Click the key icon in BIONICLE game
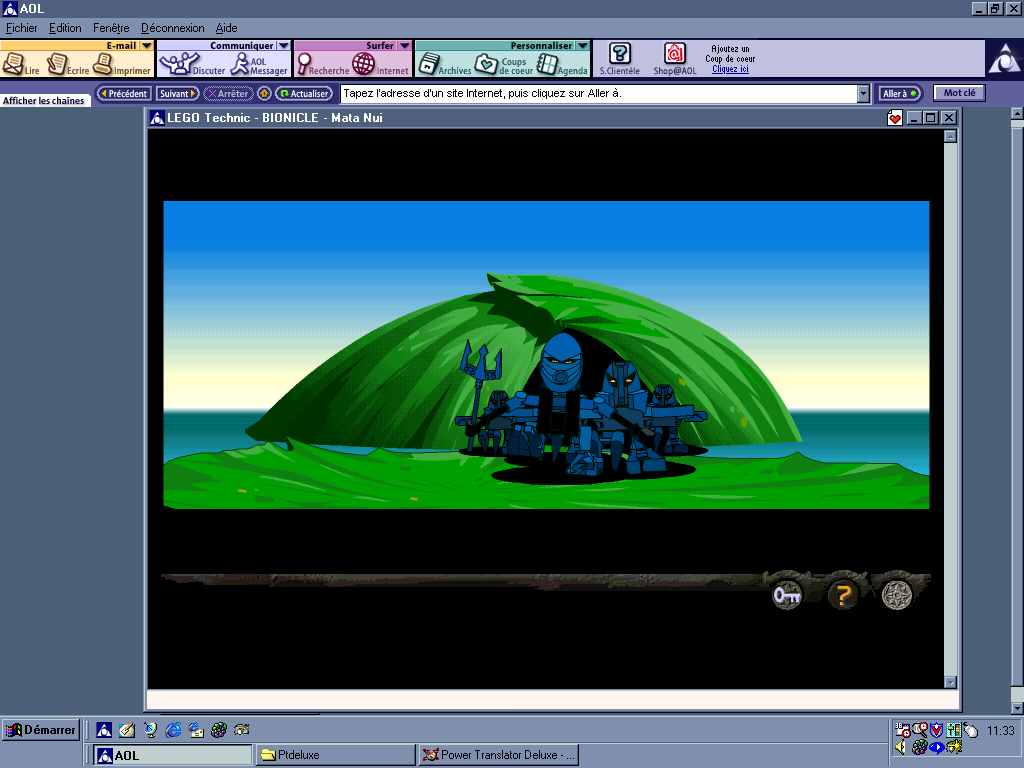The height and width of the screenshot is (768, 1024). tap(787, 595)
